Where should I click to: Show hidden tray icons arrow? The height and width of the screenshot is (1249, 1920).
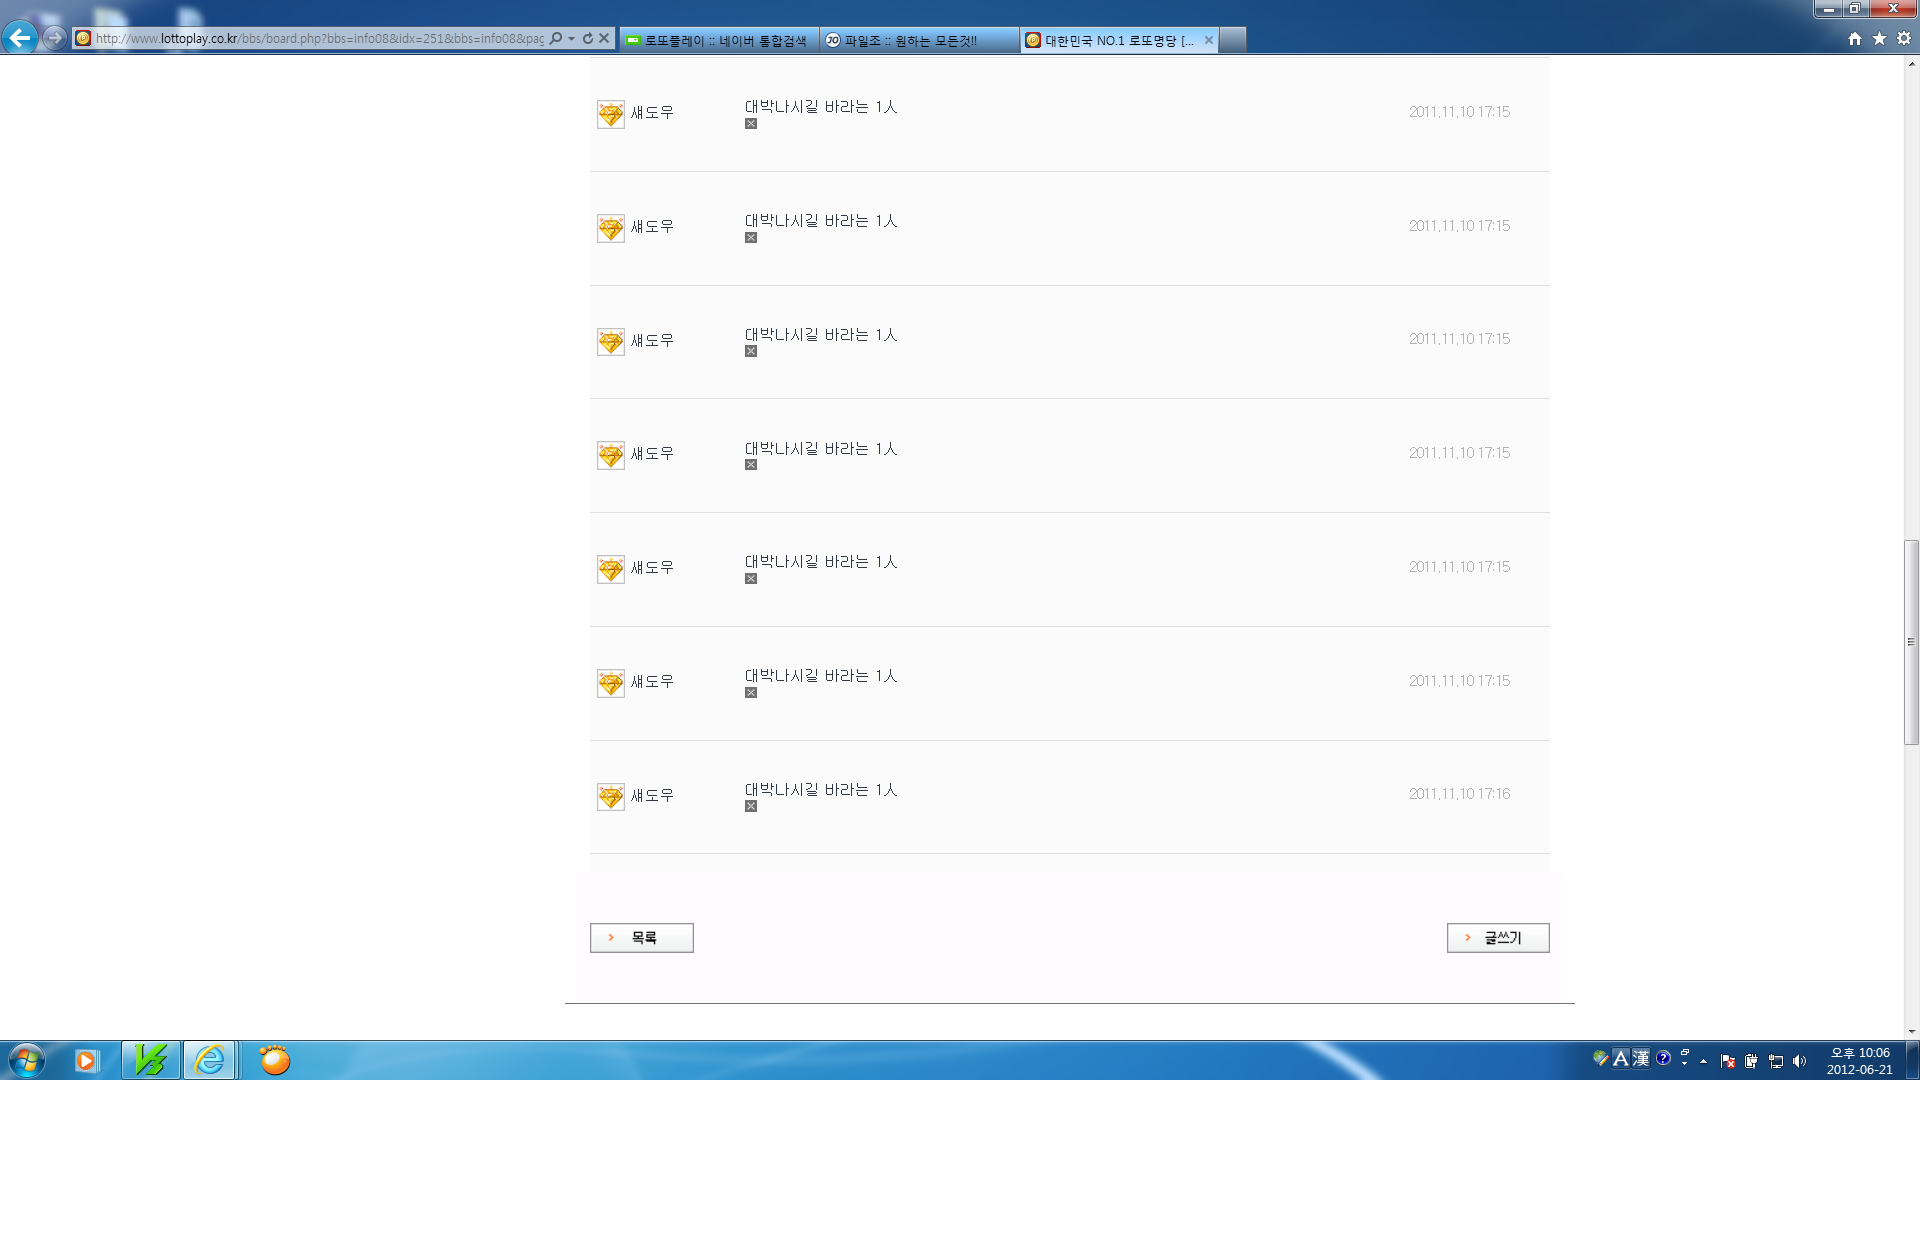click(1703, 1061)
